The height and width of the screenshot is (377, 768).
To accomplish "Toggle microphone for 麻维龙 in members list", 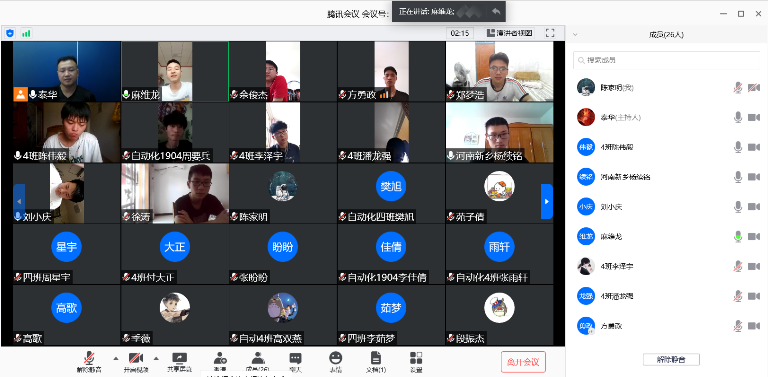I will pos(738,236).
